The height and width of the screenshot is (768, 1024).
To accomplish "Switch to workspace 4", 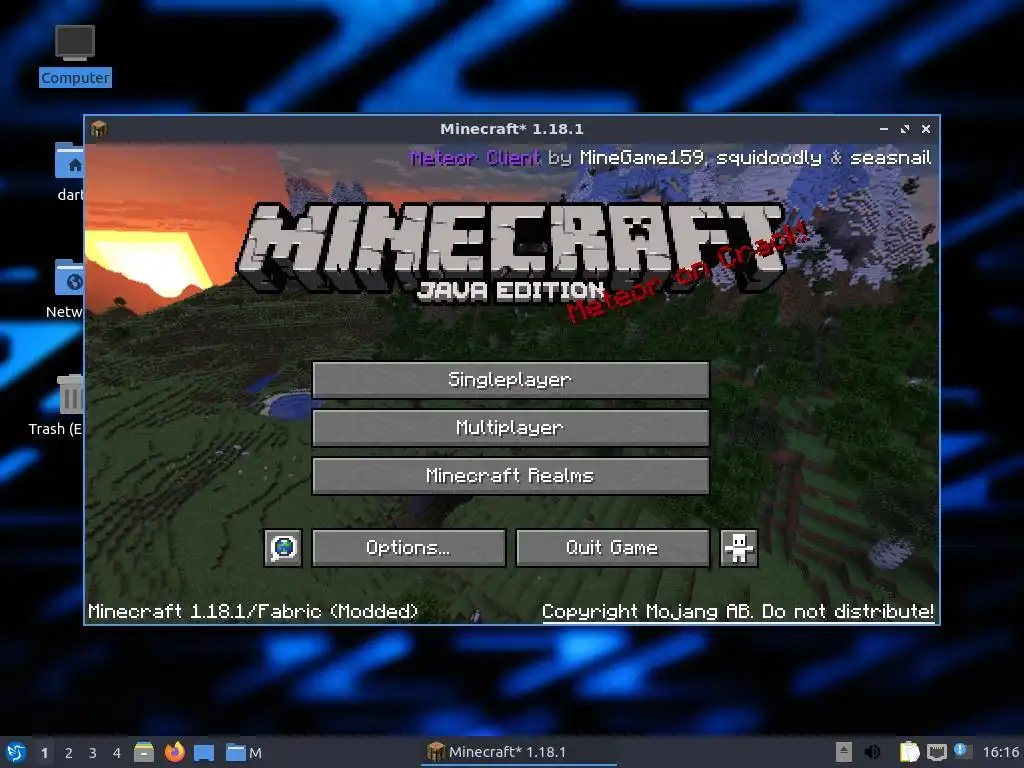I will (x=117, y=753).
